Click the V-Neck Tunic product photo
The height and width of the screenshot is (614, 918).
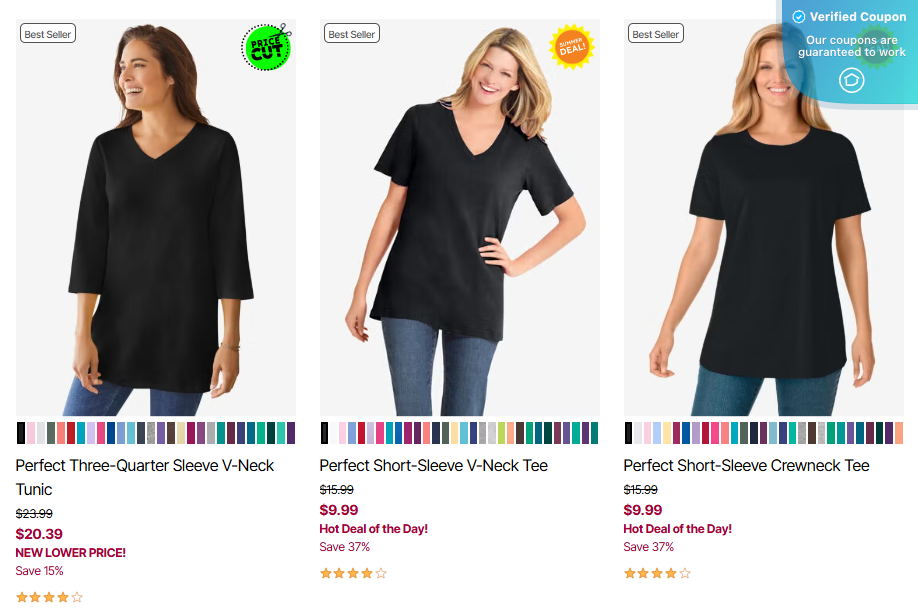coord(156,230)
